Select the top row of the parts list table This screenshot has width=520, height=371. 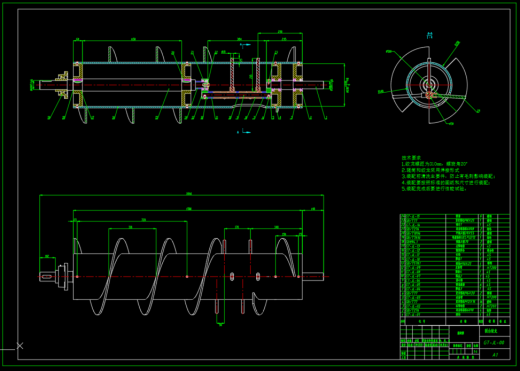pyautogui.click(x=455, y=216)
